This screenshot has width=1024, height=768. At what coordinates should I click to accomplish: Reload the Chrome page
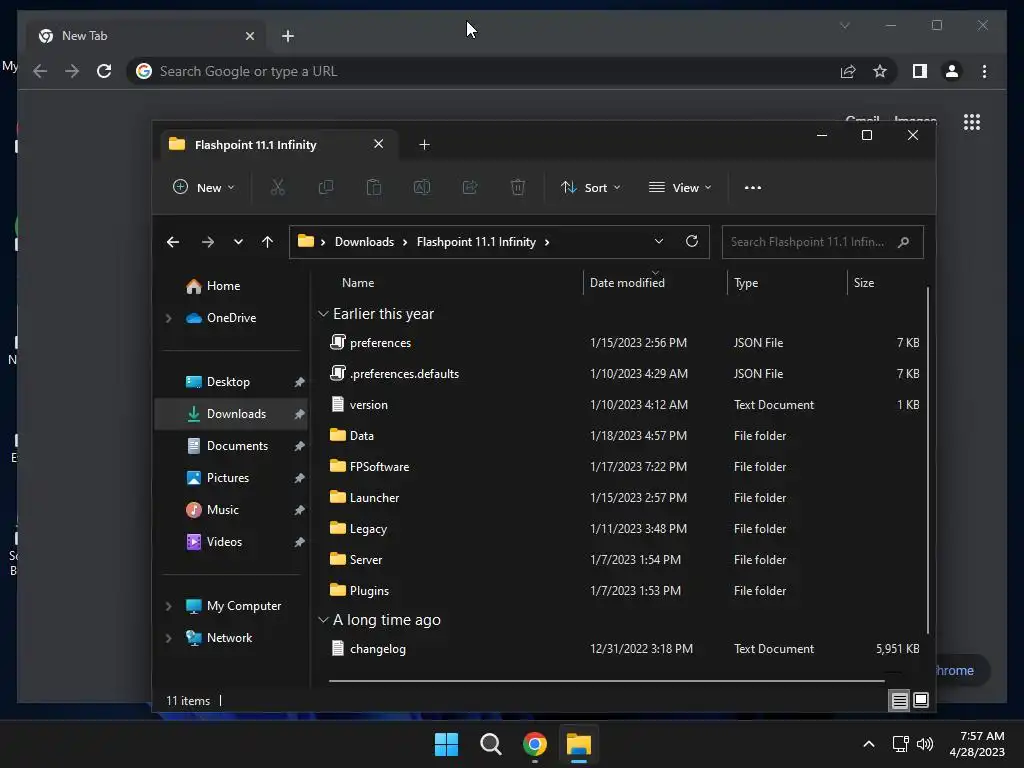pyautogui.click(x=104, y=71)
